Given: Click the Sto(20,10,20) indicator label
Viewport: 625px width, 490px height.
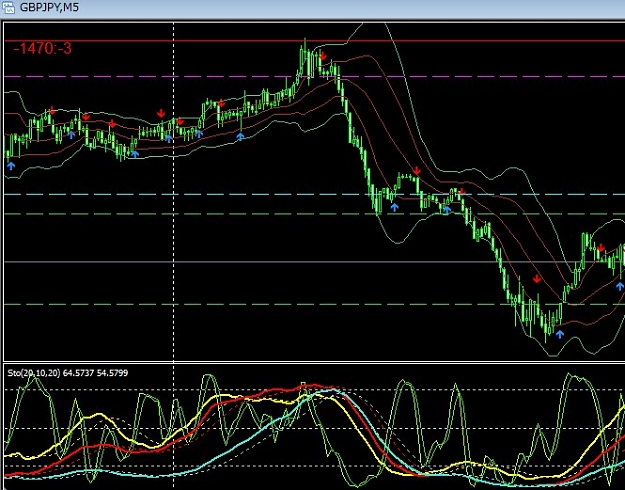Looking at the screenshot, I should click(68, 373).
